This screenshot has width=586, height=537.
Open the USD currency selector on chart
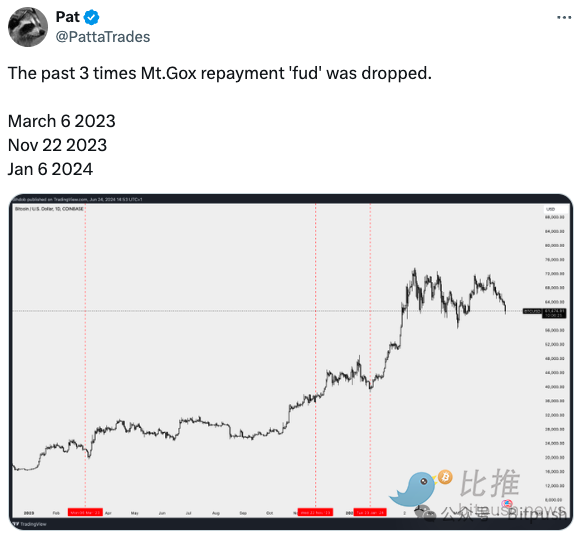[550, 209]
